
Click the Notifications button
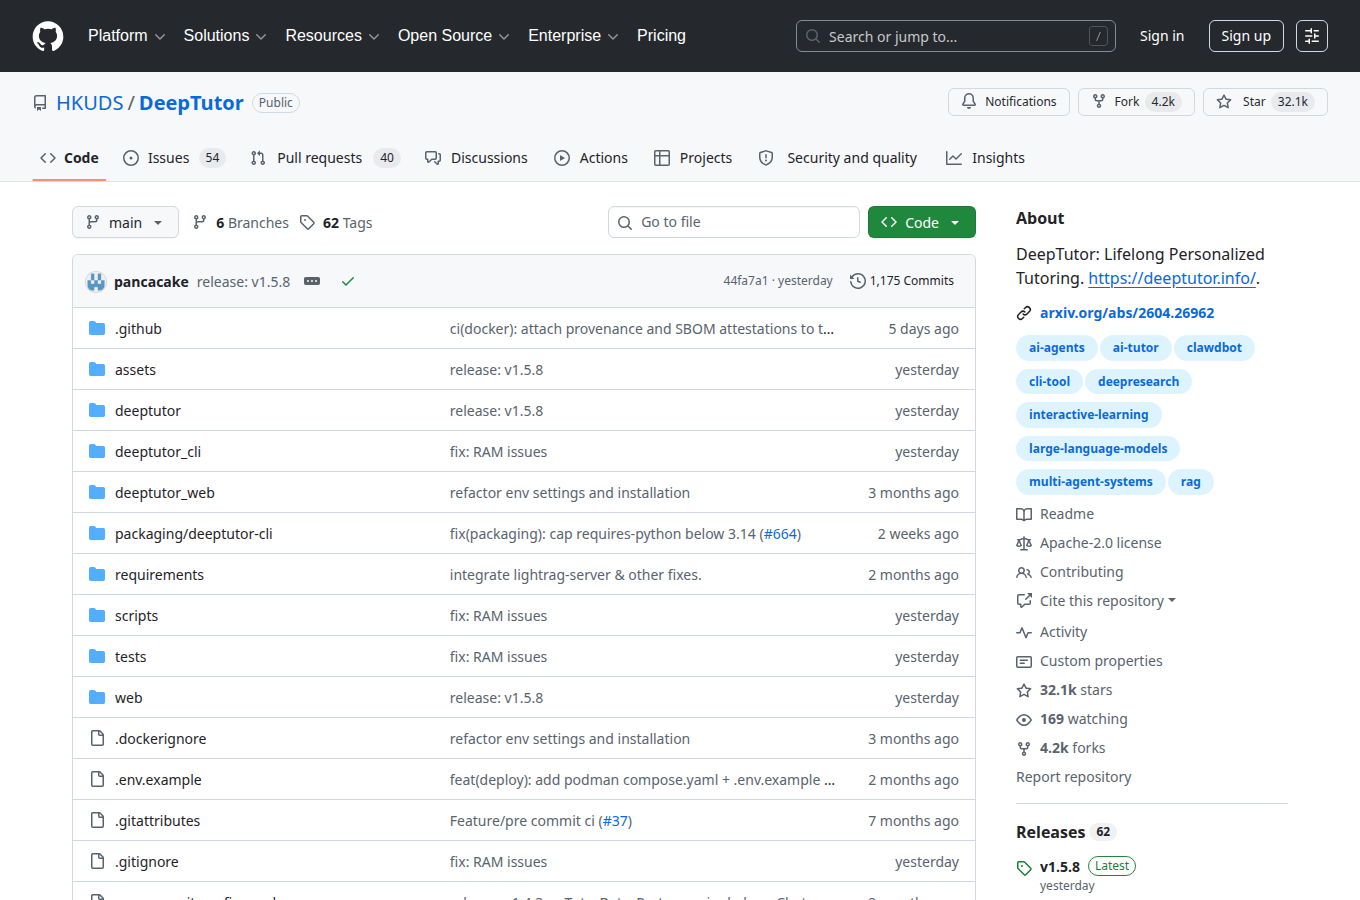[x=1009, y=102]
